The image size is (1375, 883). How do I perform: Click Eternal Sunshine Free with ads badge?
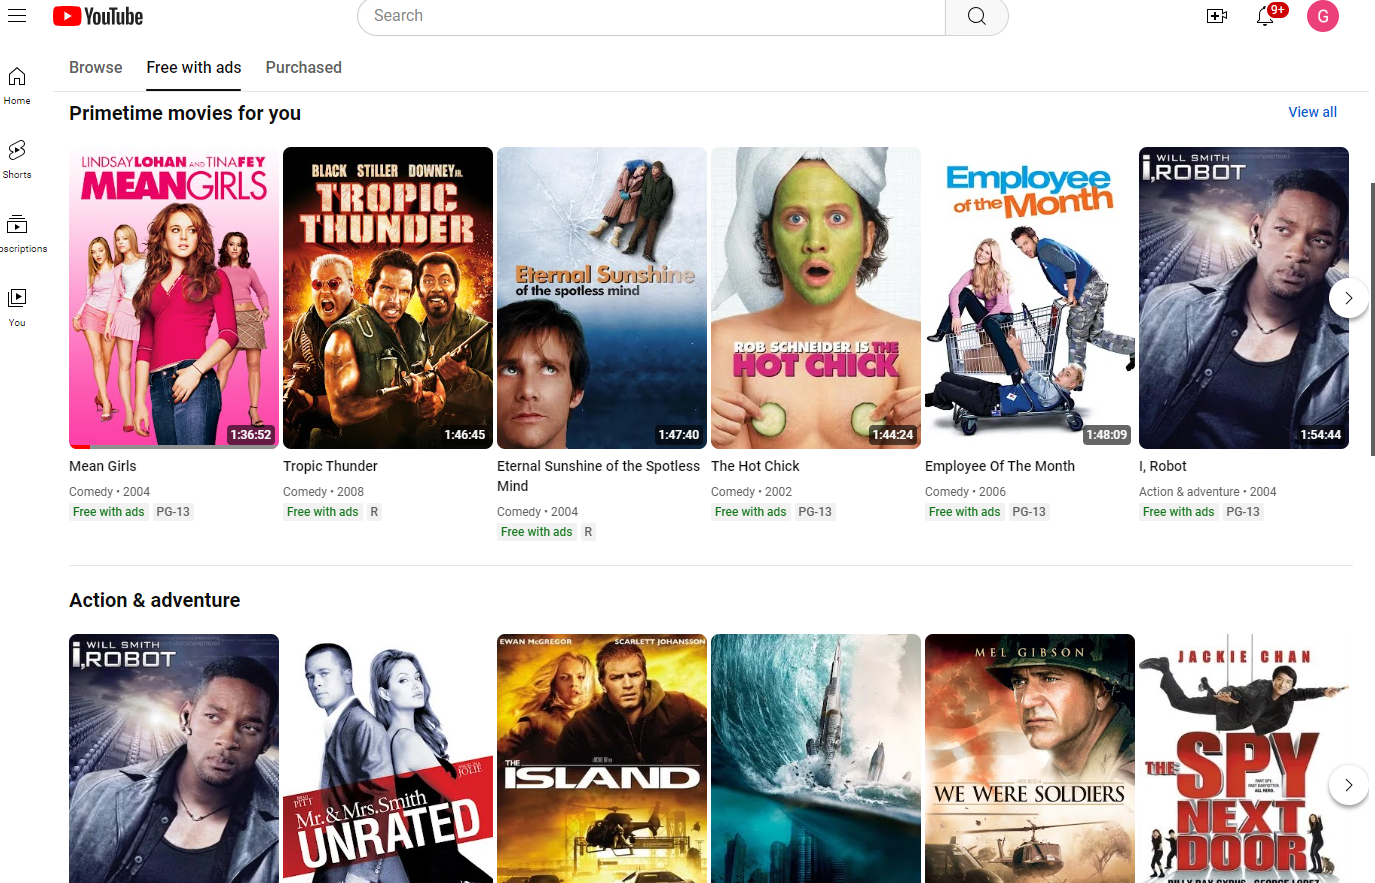point(537,532)
